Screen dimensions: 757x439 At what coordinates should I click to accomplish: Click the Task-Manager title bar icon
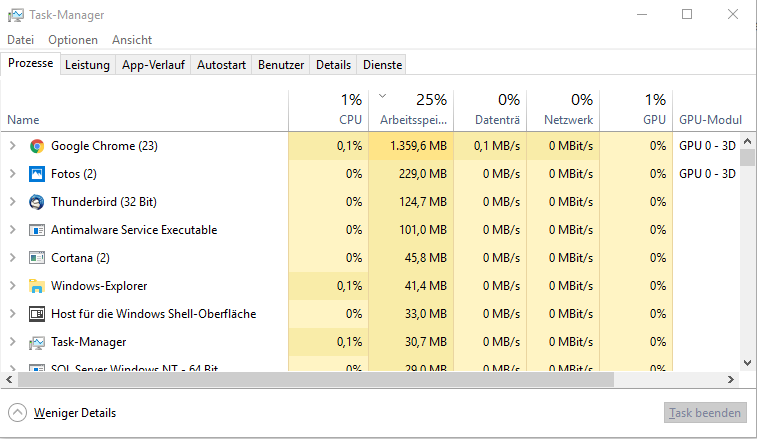15,15
